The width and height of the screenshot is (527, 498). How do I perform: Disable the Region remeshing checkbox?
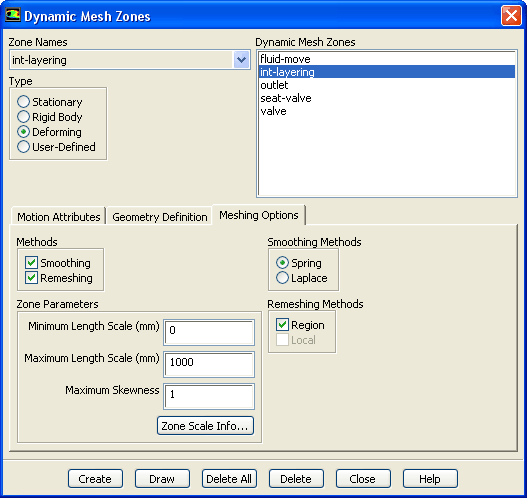282,325
